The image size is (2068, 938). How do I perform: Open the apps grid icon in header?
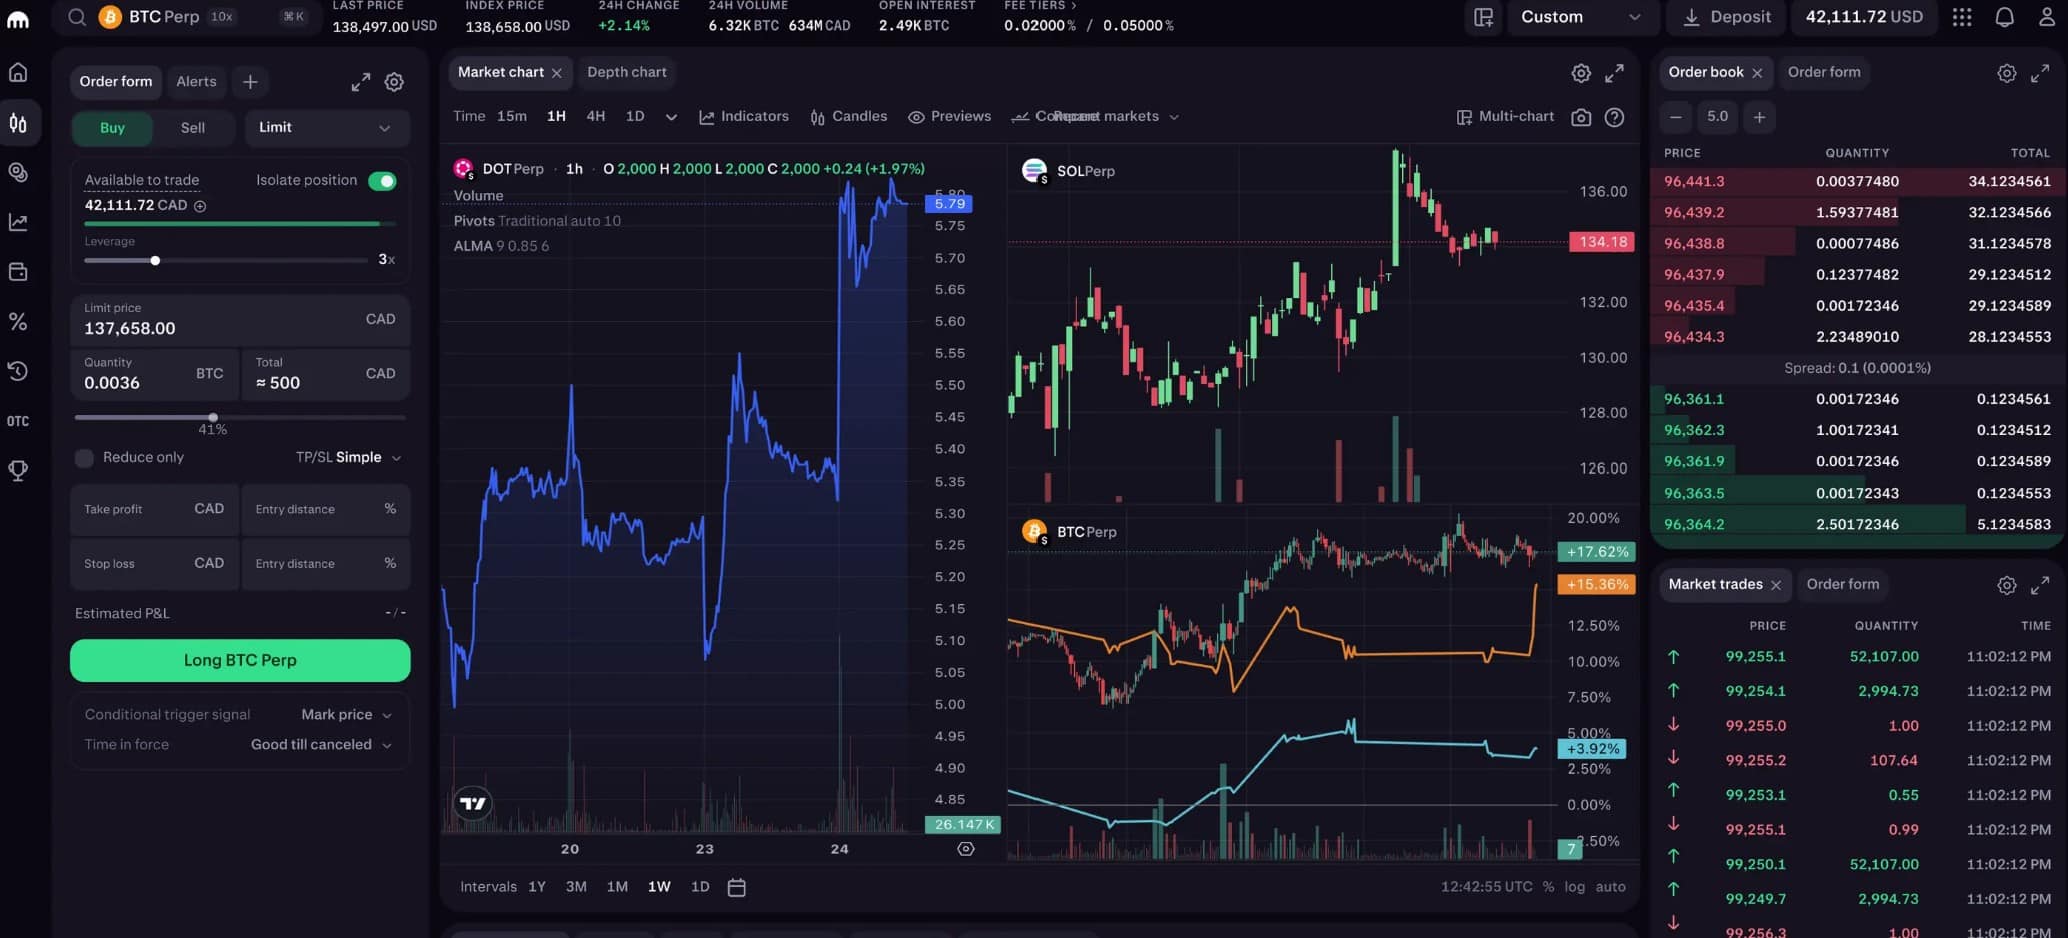(x=1962, y=17)
